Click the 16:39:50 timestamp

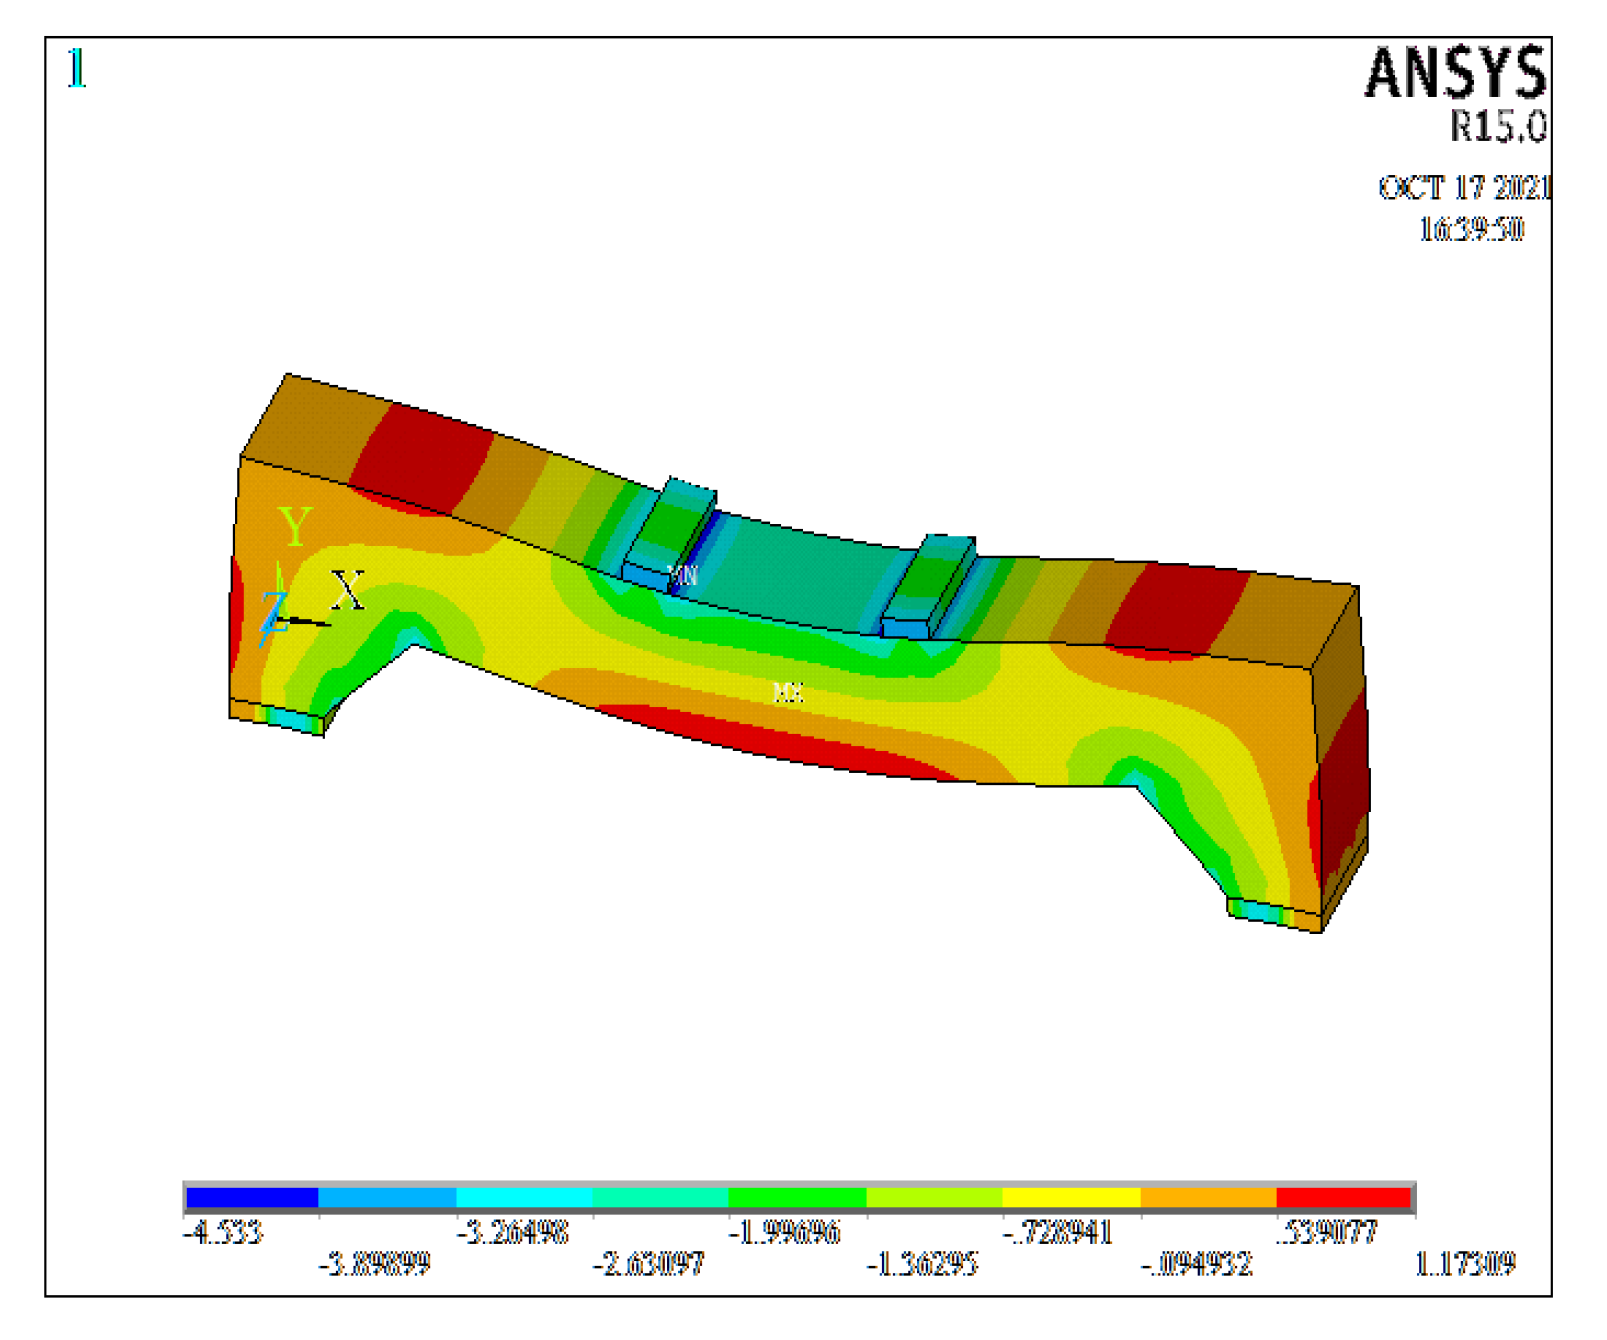coord(1472,230)
